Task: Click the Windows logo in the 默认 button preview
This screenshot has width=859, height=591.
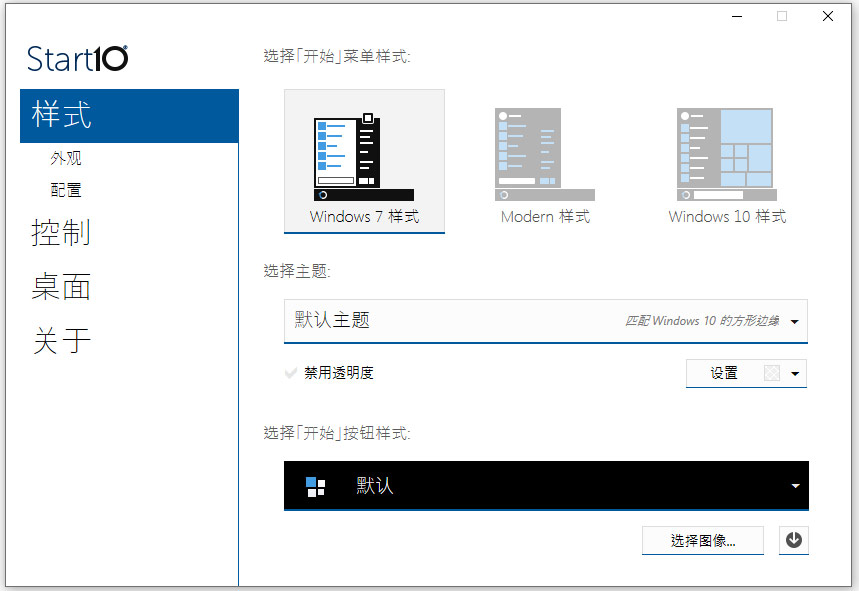Action: pos(314,485)
